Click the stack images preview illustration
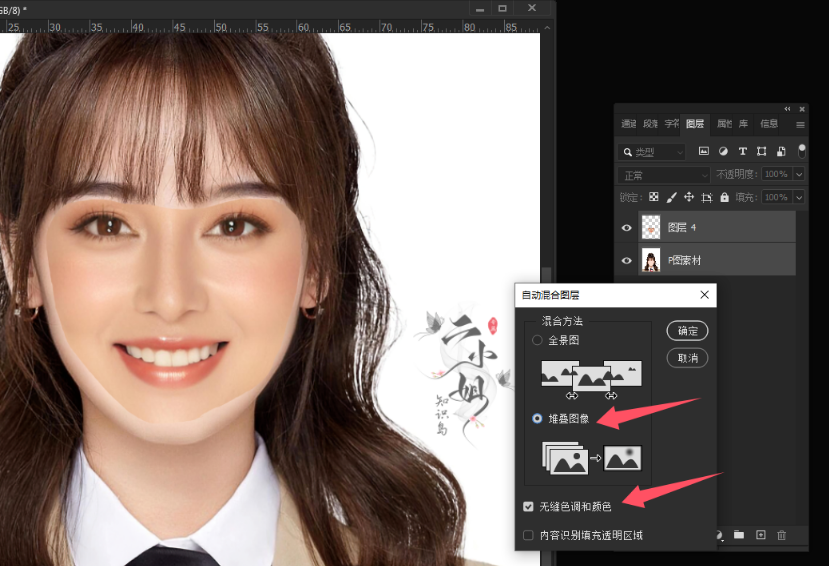 [x=592, y=458]
